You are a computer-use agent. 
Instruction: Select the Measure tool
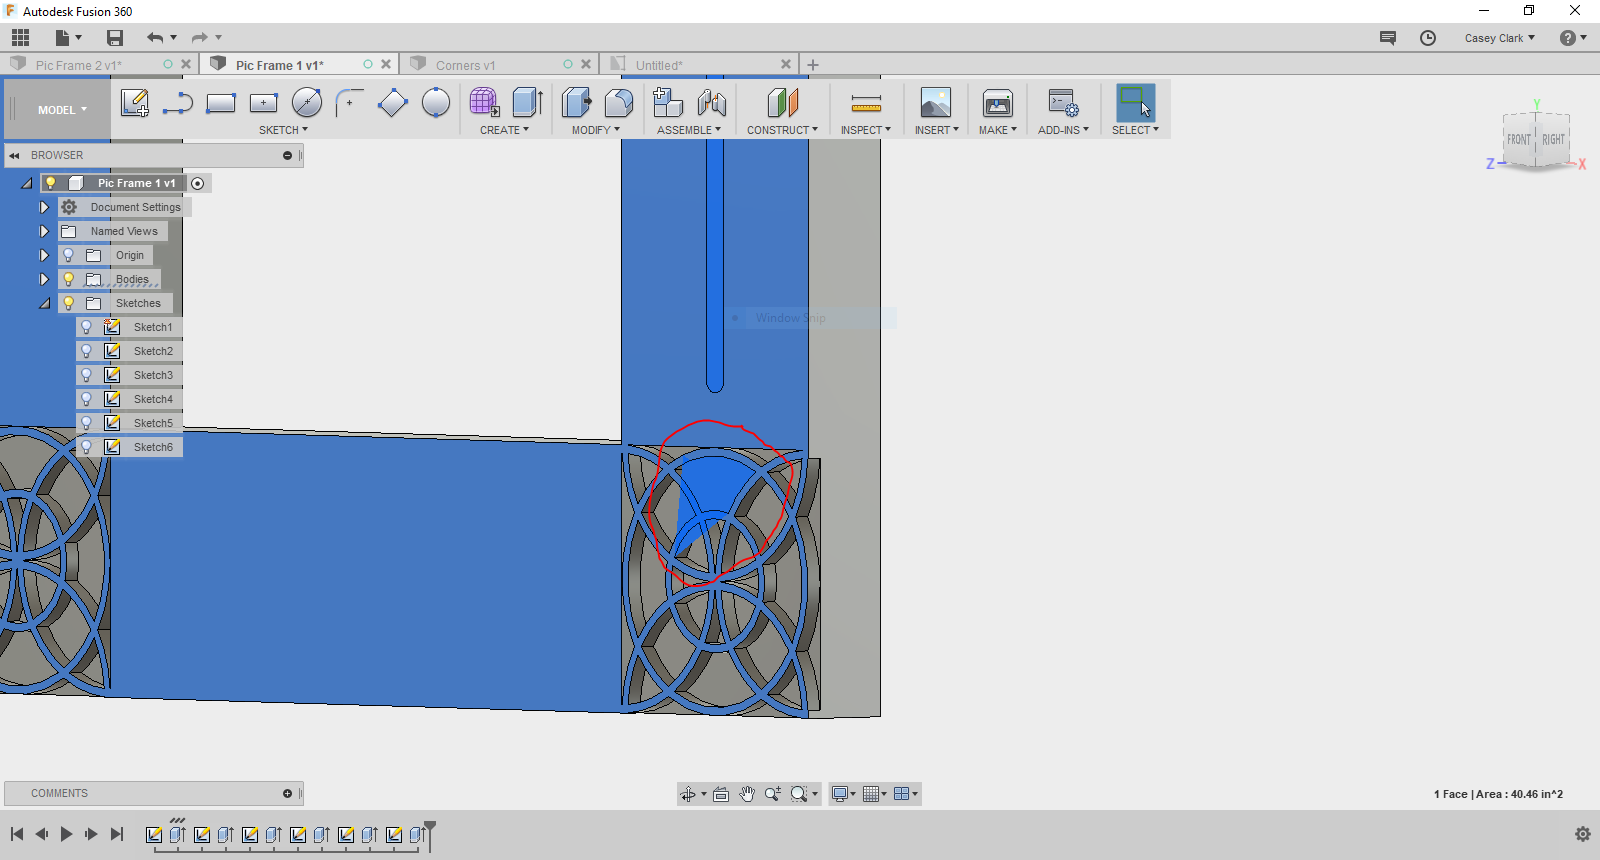pyautogui.click(x=866, y=103)
